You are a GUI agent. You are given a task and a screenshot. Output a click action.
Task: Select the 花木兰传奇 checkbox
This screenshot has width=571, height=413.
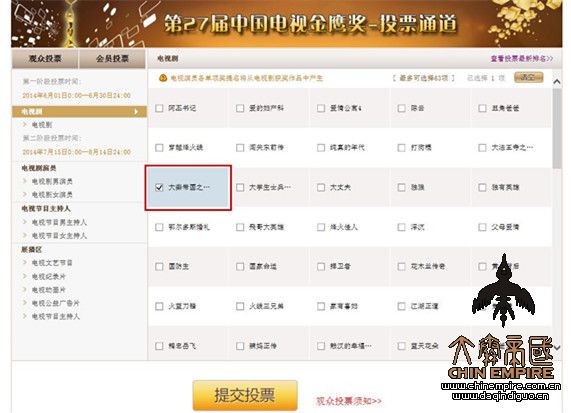pos(402,267)
